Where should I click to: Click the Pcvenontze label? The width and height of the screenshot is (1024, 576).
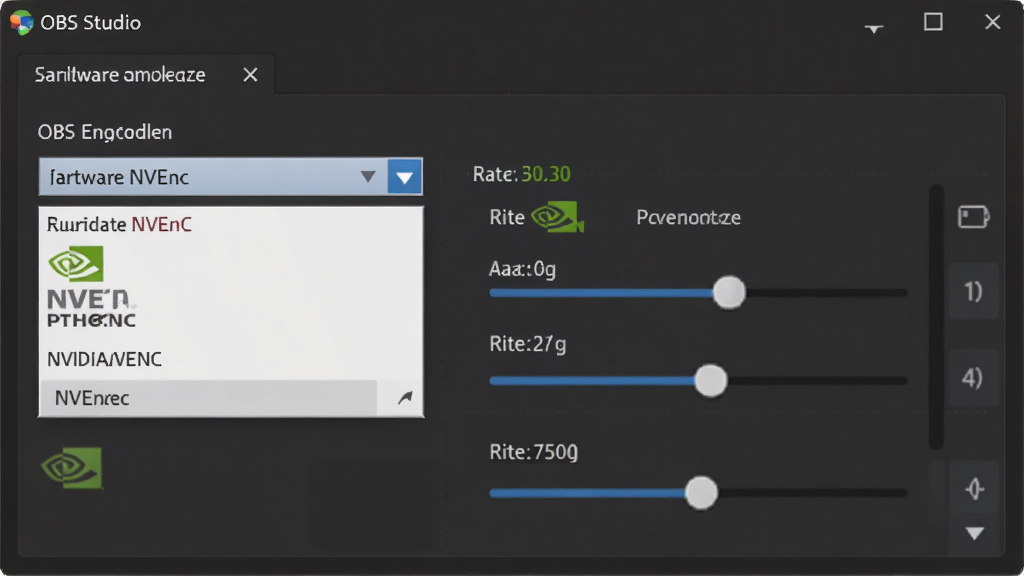(x=688, y=217)
